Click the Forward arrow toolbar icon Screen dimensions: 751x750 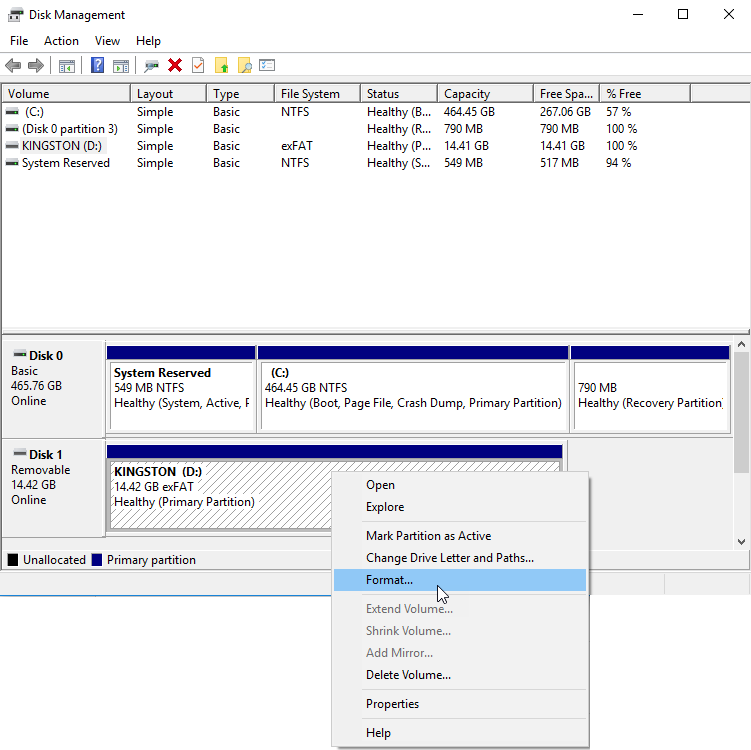click(36, 65)
